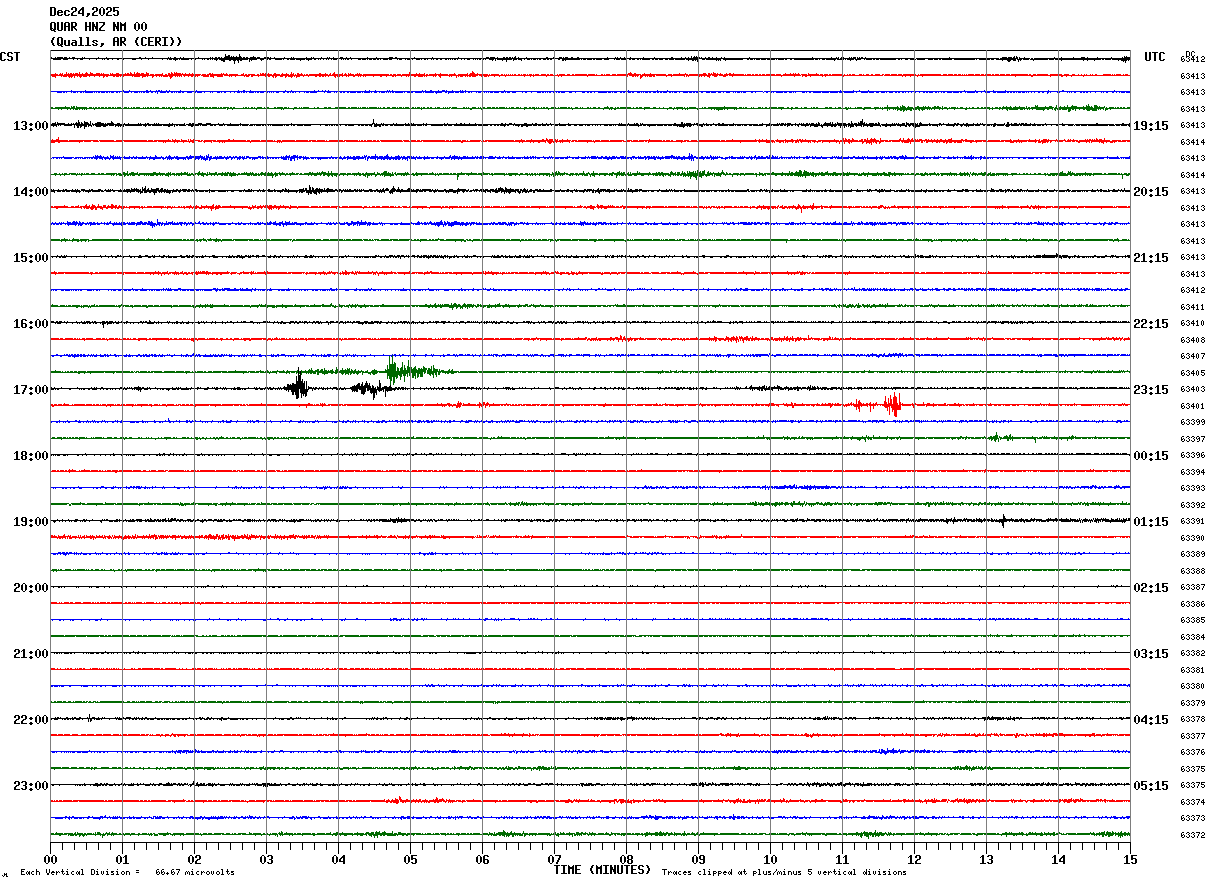Click the Each Vertical Division scale note
This screenshot has width=1210, height=886.
(127, 873)
